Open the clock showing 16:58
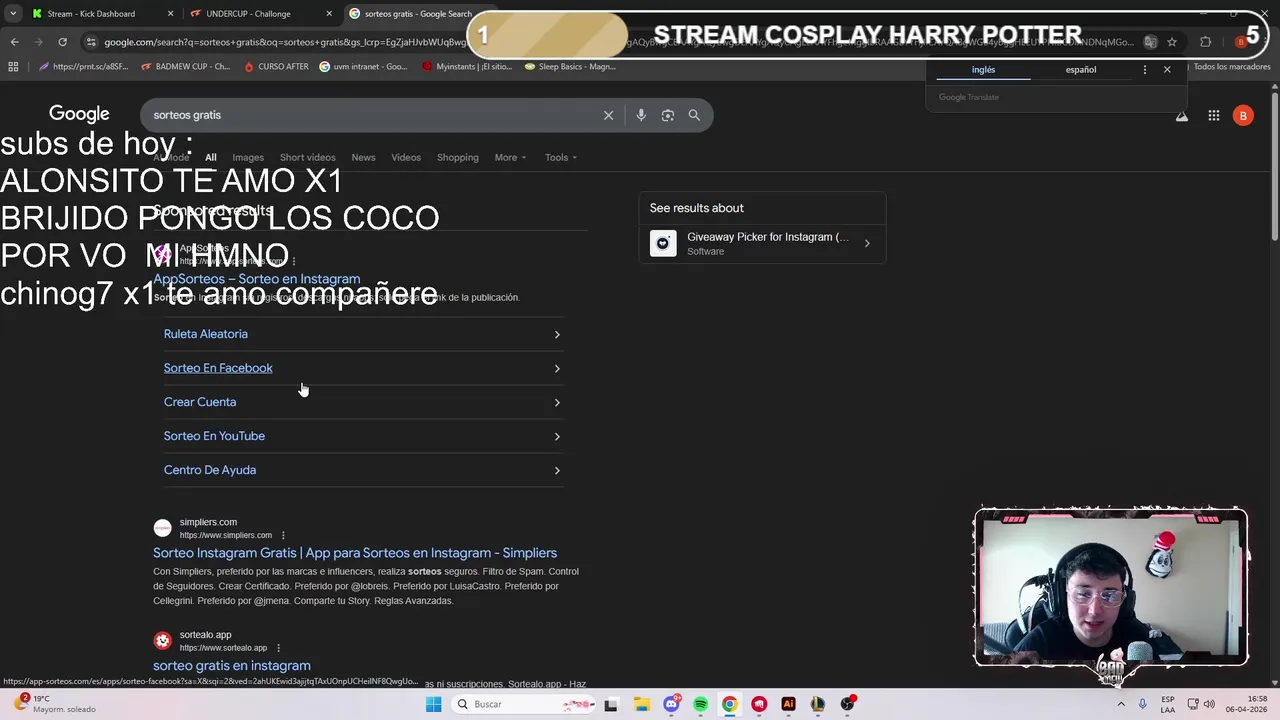Viewport: 1280px width, 720px height. pyautogui.click(x=1245, y=704)
